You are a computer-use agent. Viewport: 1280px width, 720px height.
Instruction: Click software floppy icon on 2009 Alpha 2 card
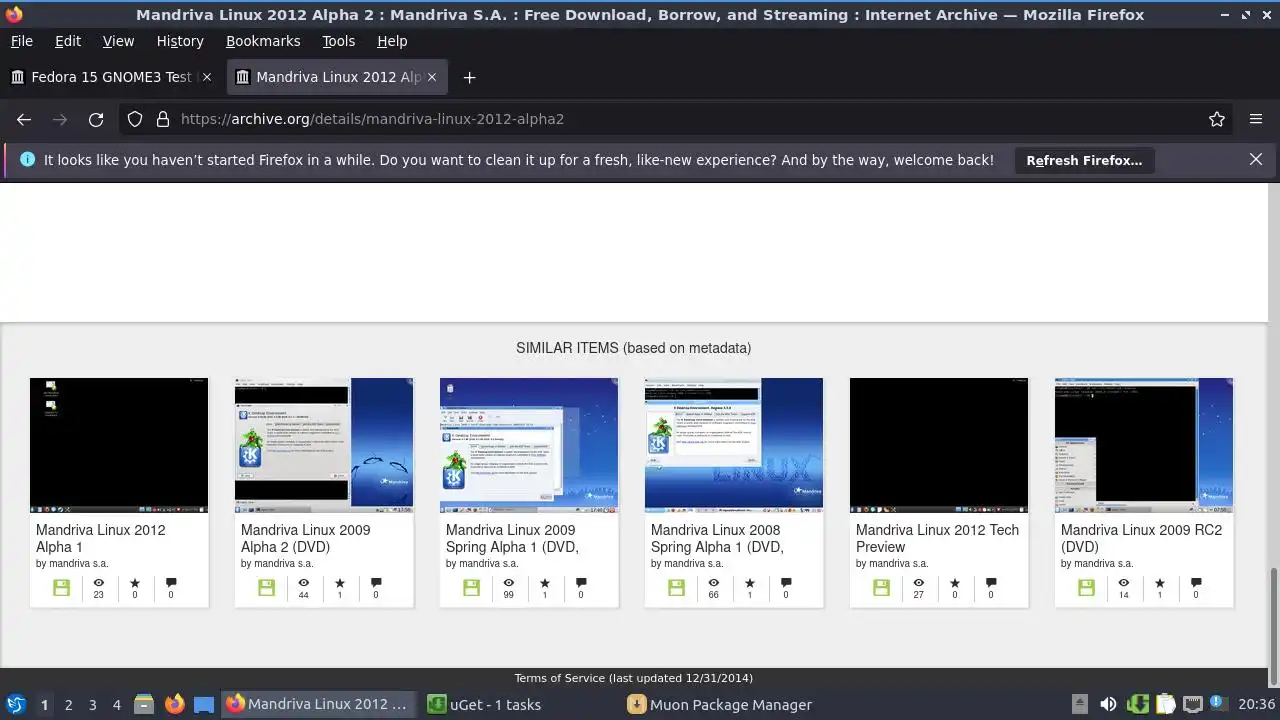pos(266,588)
